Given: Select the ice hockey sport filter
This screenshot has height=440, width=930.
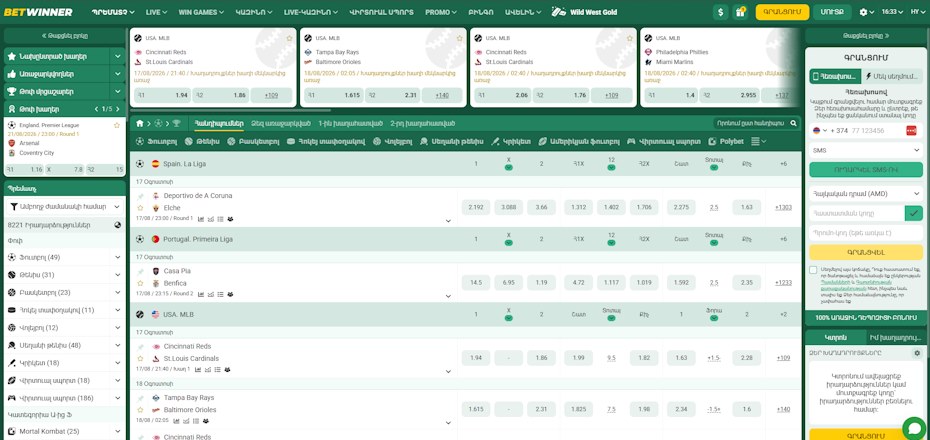Looking at the screenshot, I should (326, 142).
